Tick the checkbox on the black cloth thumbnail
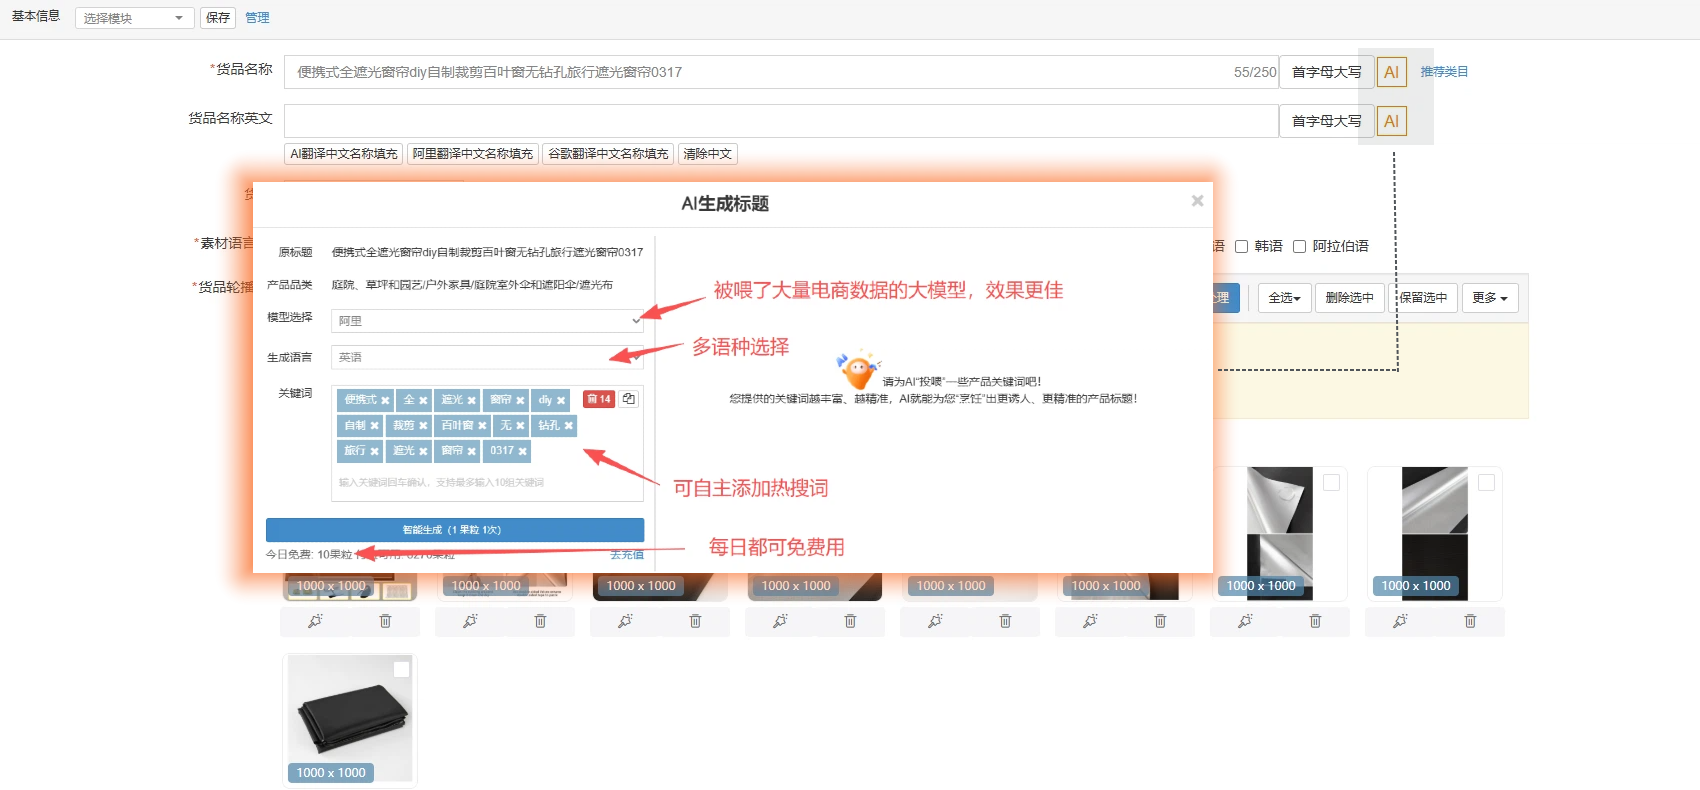Image resolution: width=1700 pixels, height=790 pixels. click(401, 670)
